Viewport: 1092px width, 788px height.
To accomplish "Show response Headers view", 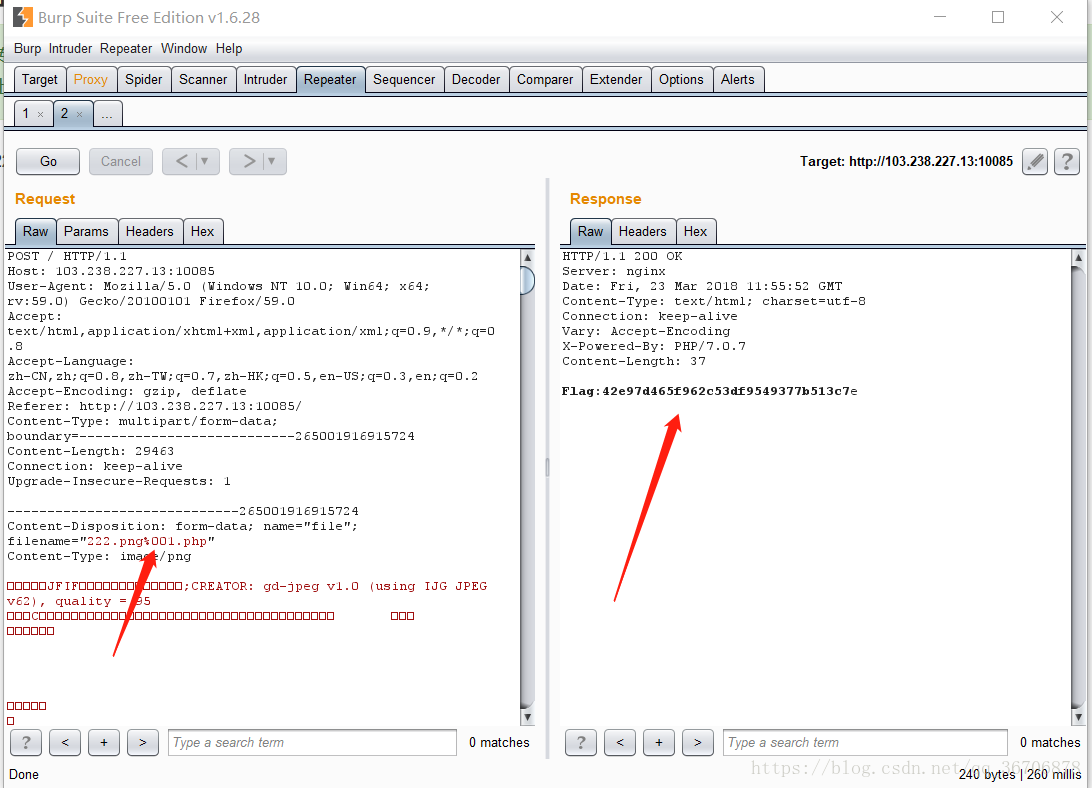I will pos(643,231).
